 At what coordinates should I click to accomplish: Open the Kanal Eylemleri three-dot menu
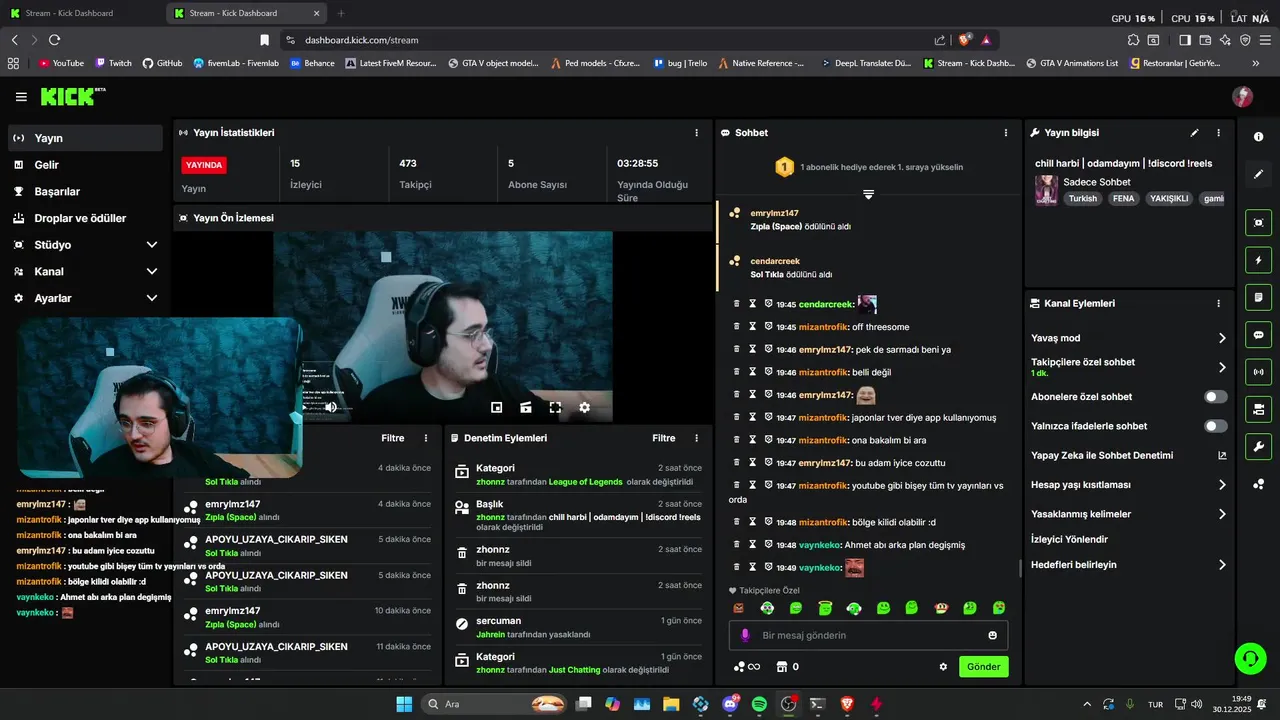click(x=1218, y=303)
